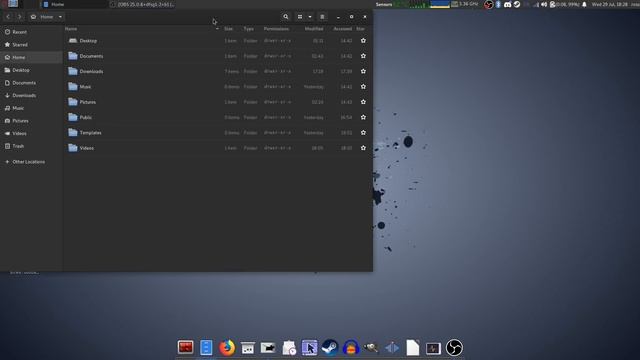
Task: Open Bluetooth tray icon
Action: tap(498, 4)
